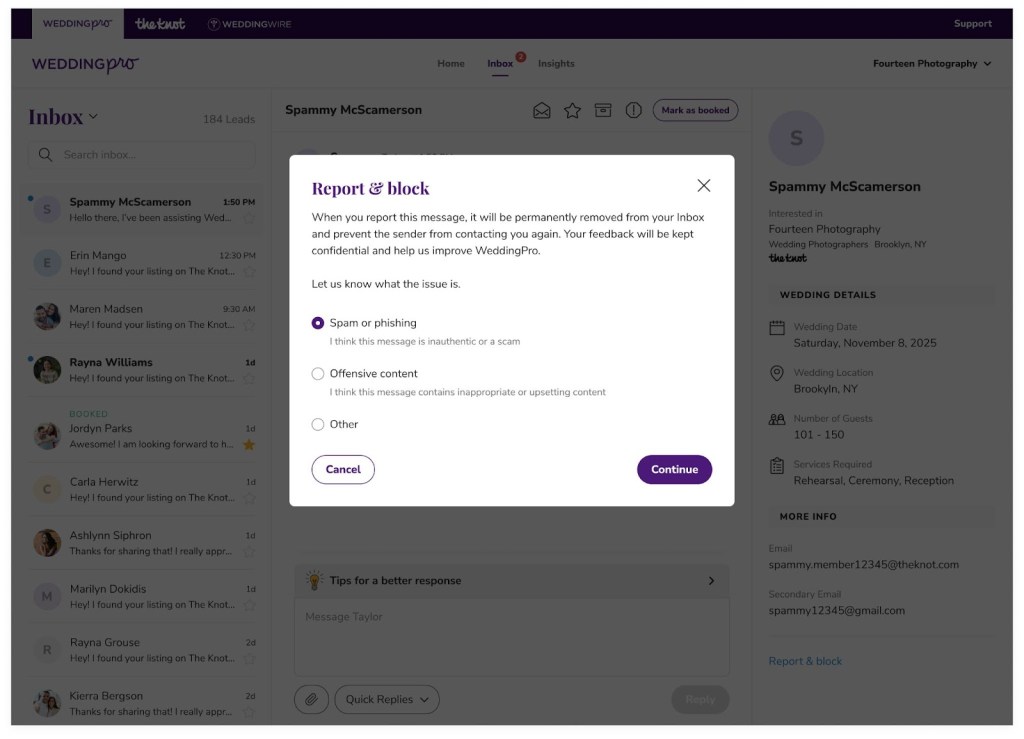1024x739 pixels.
Task: Switch to the Insights tab
Action: click(556, 63)
